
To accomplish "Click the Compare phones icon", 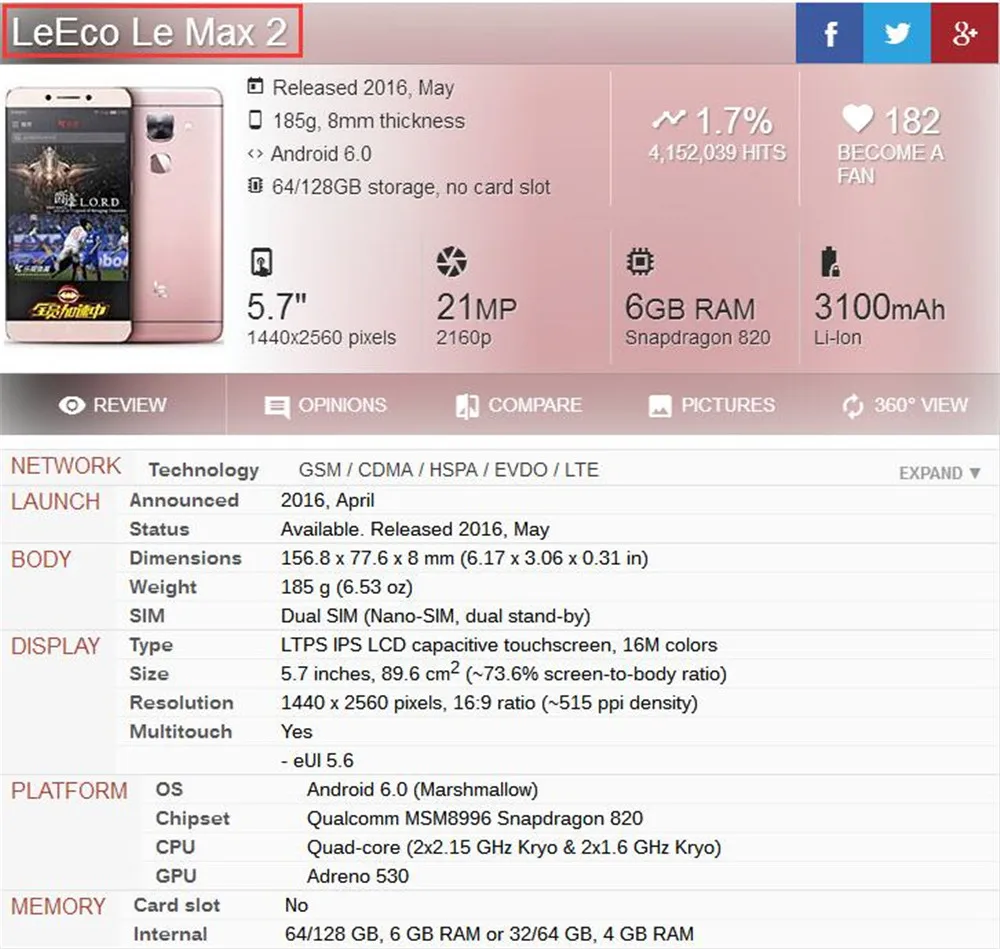I will tap(467, 406).
